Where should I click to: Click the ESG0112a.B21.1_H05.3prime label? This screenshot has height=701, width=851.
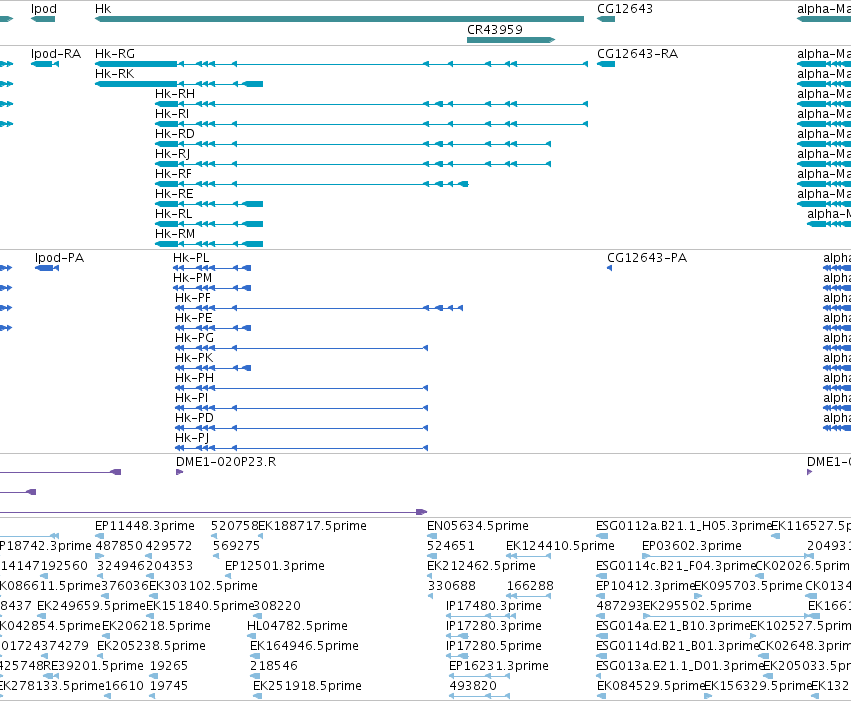click(684, 526)
